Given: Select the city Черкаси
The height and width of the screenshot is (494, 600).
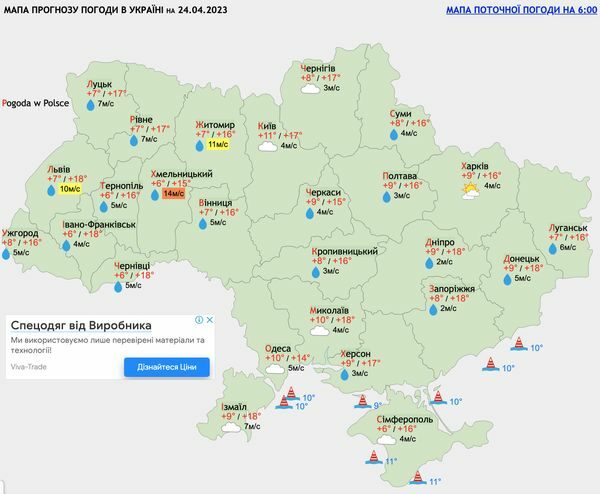Looking at the screenshot, I should 323,192.
